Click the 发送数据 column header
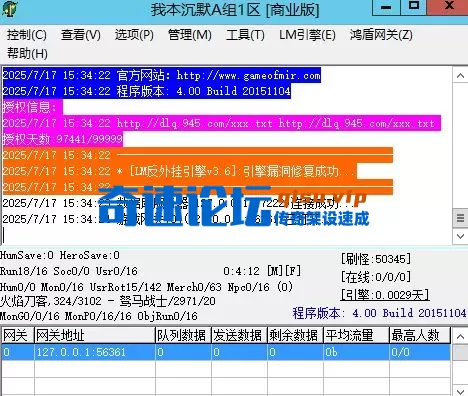Viewport: 468px width, 396px height. pos(239,335)
